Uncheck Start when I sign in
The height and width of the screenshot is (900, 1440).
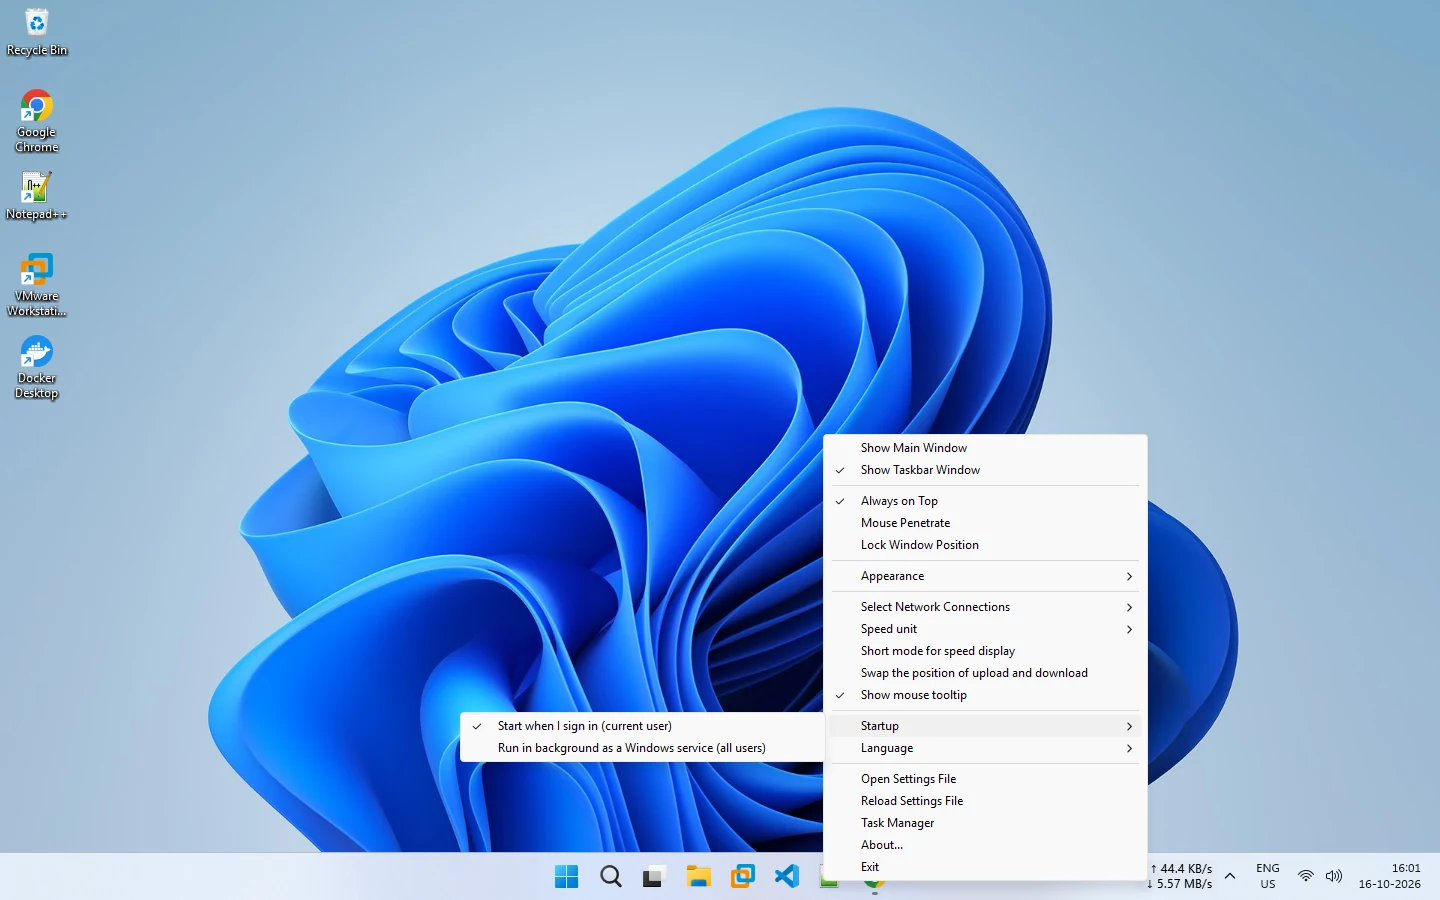641,726
